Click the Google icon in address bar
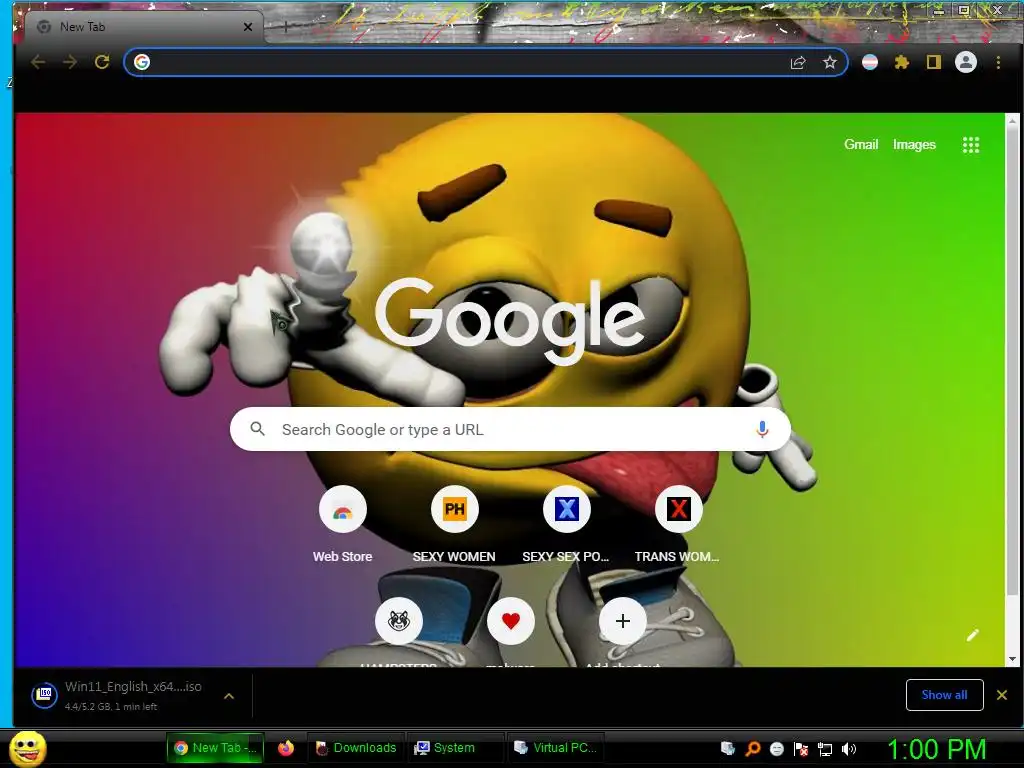This screenshot has width=1024, height=768. click(x=142, y=62)
